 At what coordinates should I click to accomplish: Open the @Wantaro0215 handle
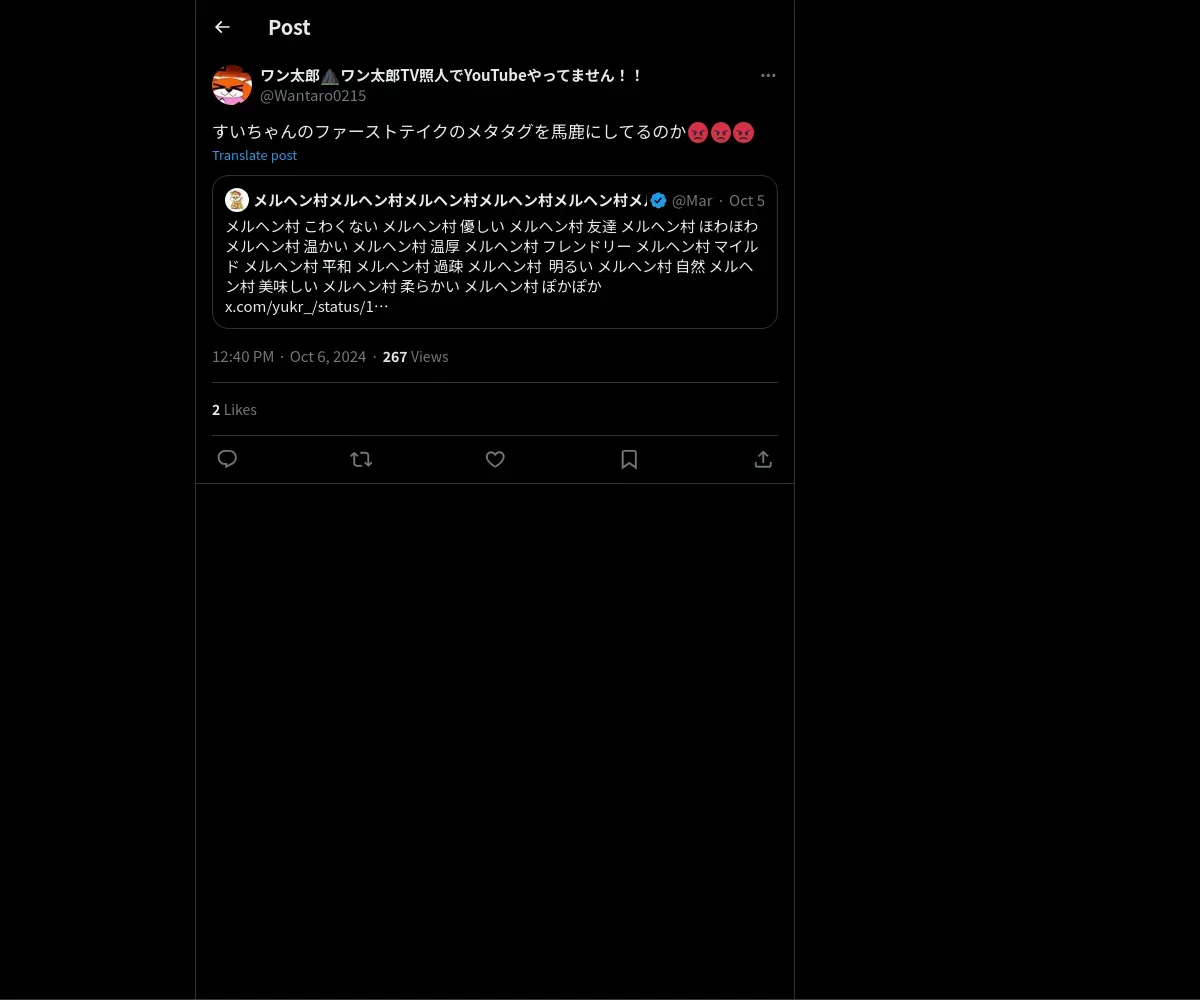(x=313, y=96)
